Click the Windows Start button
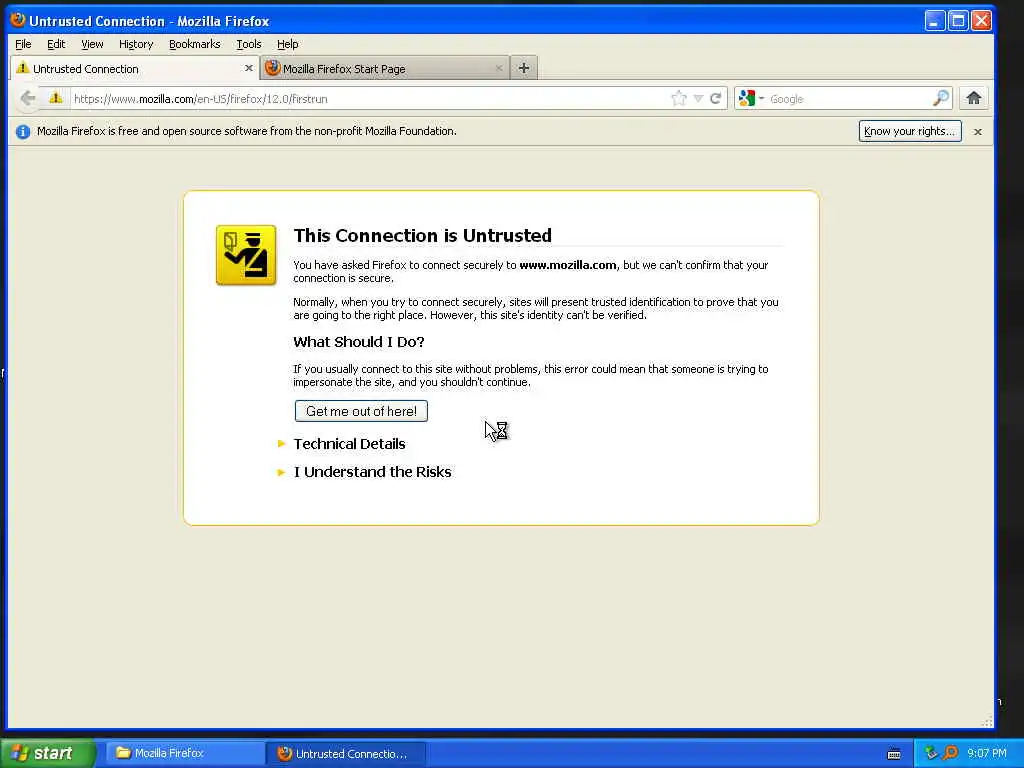This screenshot has height=768, width=1024. (47, 753)
